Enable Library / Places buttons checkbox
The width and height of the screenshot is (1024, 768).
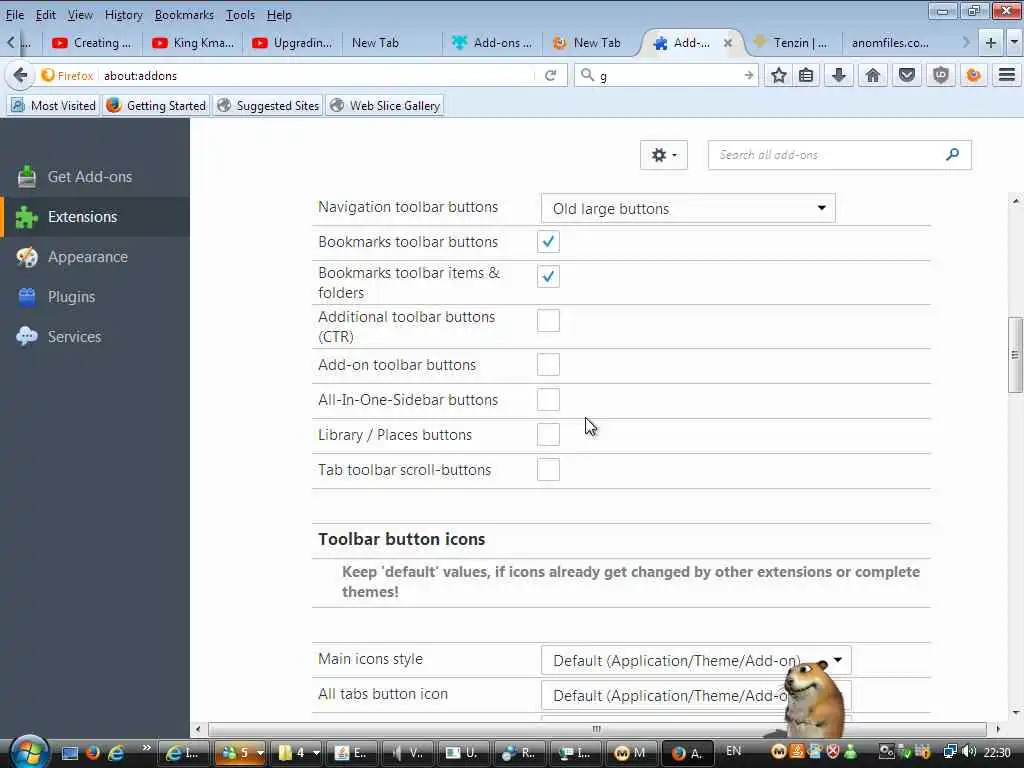click(548, 435)
